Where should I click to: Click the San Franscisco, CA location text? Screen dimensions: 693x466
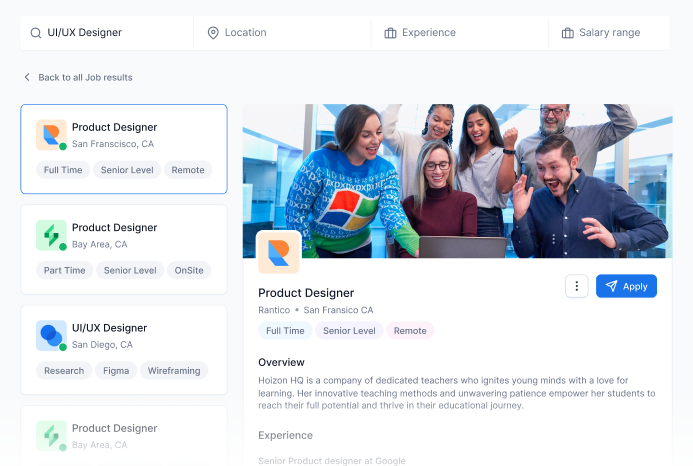(x=113, y=144)
